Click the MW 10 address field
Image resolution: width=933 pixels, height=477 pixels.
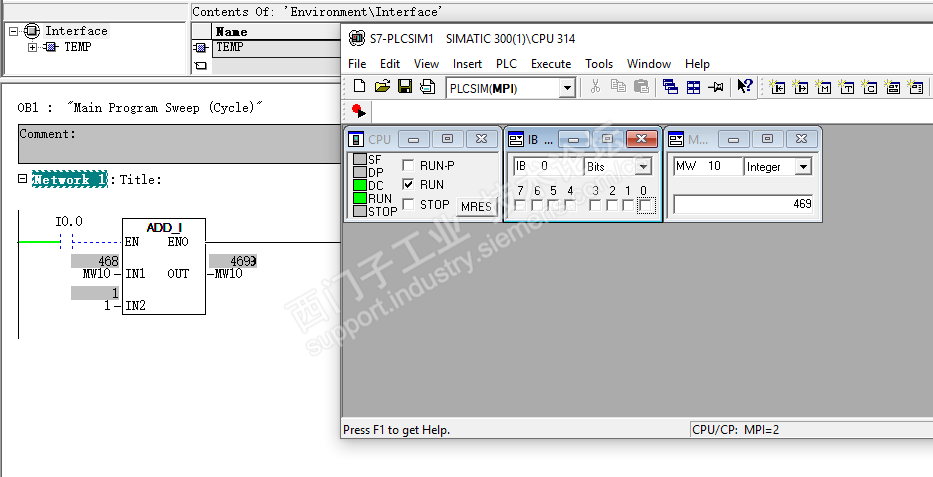(x=708, y=166)
